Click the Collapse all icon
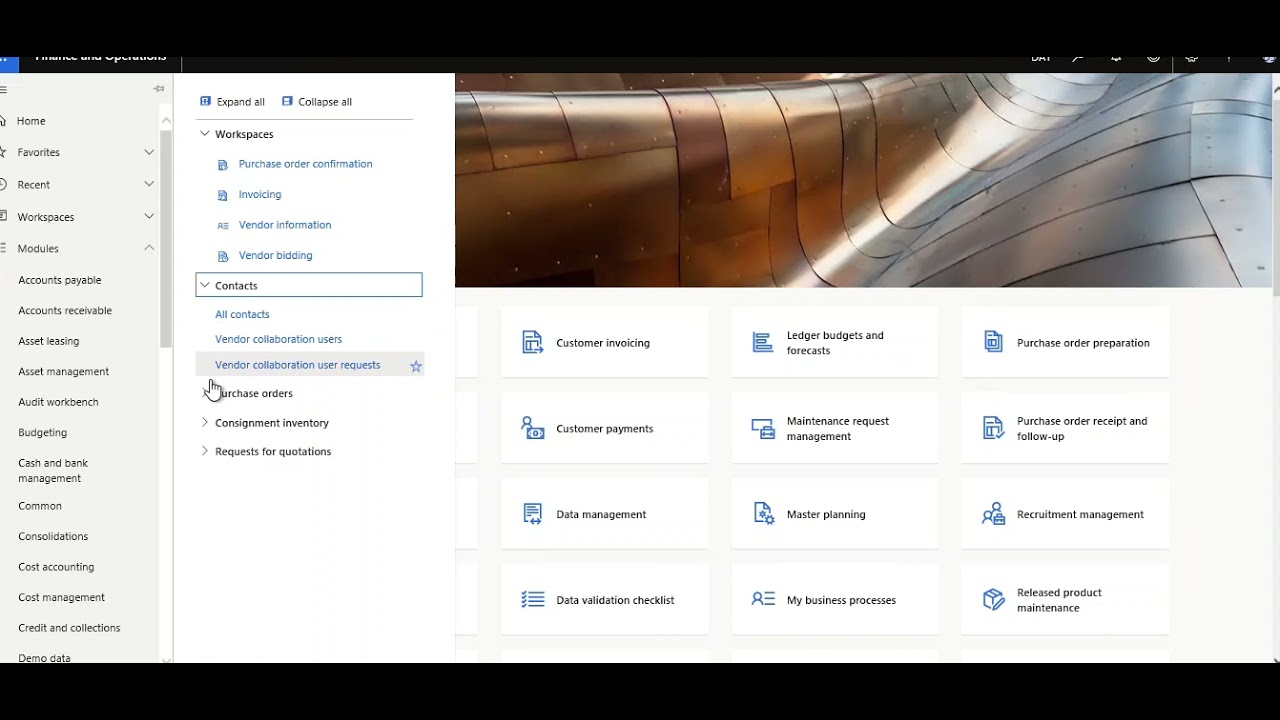This screenshot has height=720, width=1280. [288, 101]
